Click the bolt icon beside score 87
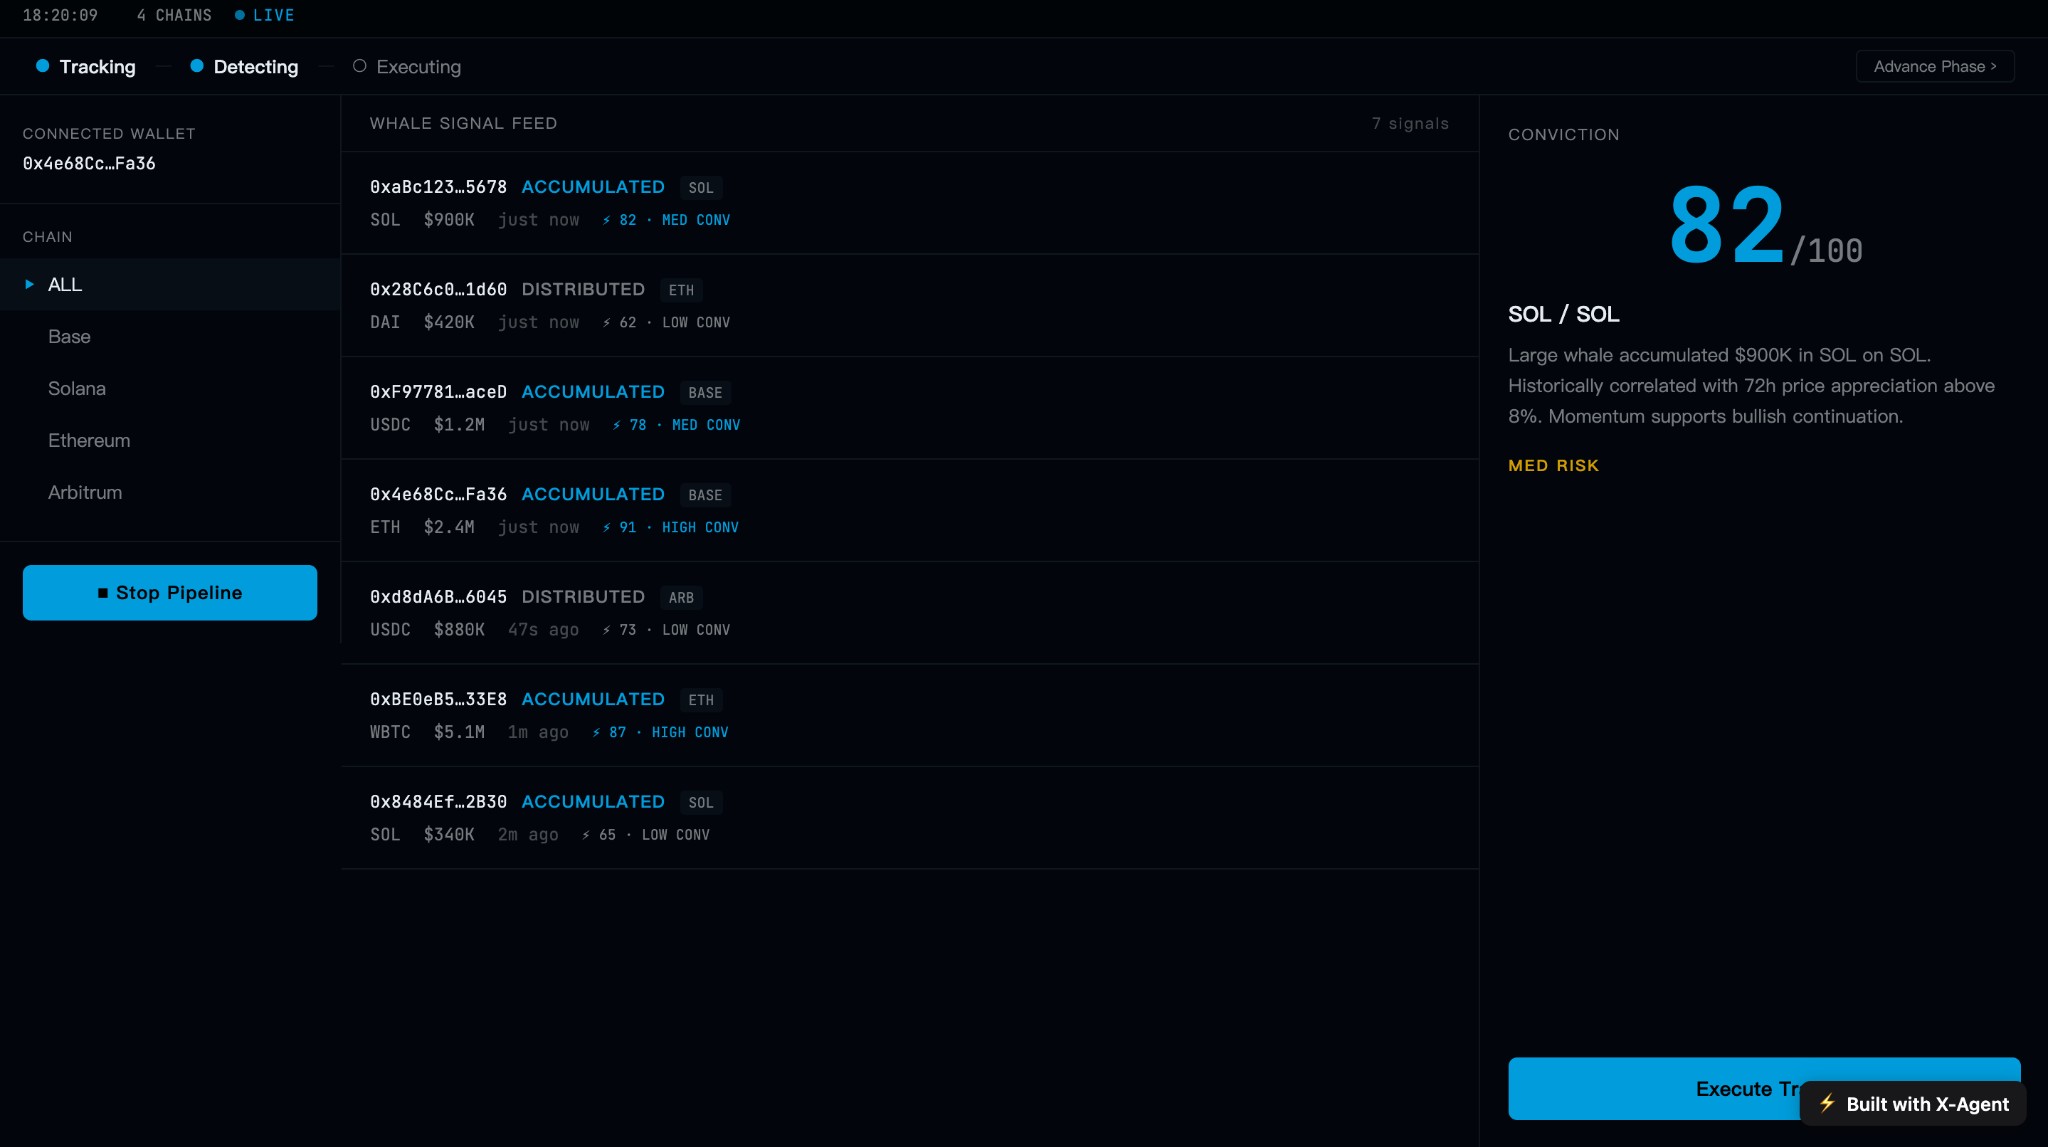 [596, 732]
